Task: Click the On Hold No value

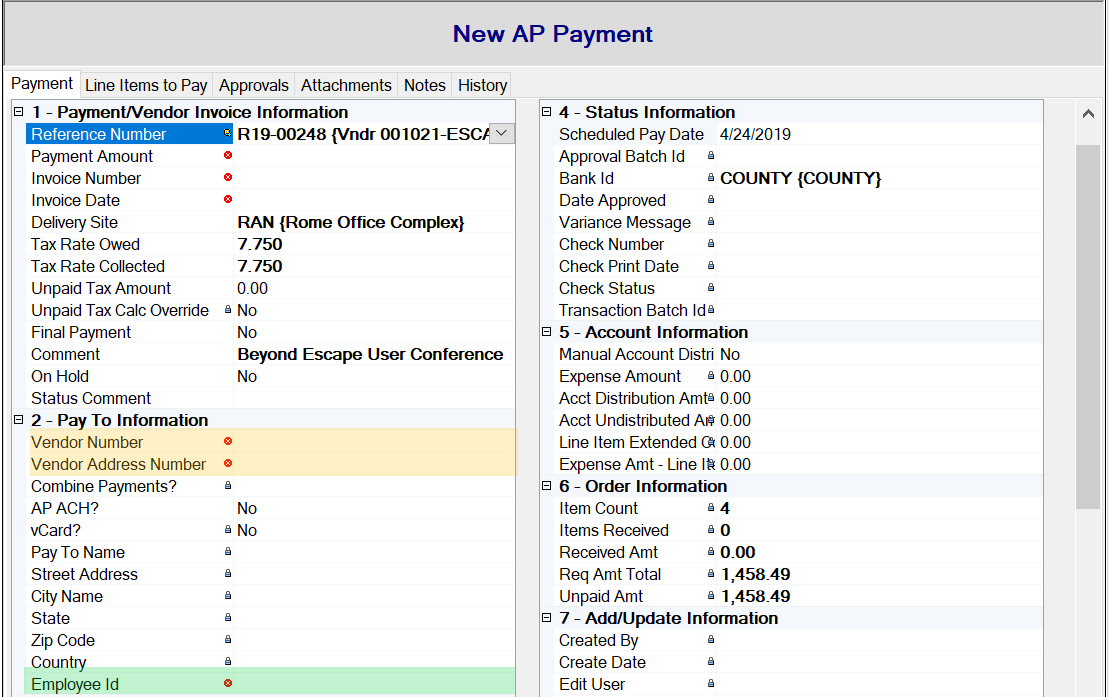Action: point(247,376)
